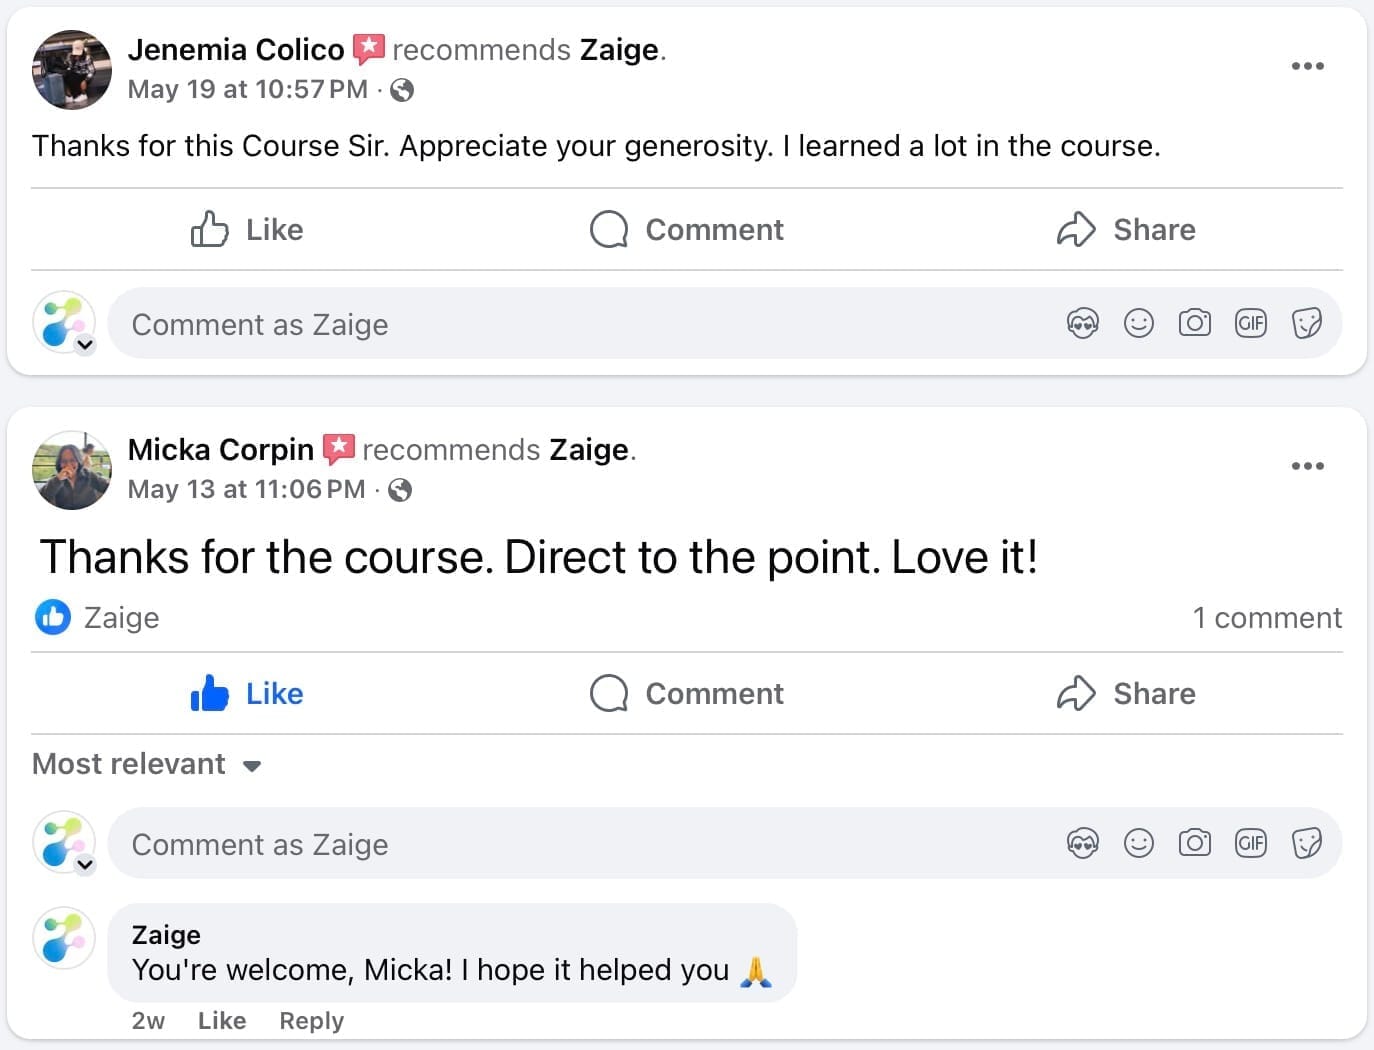Open sticker picker in Micka's comment box

(x=1307, y=843)
